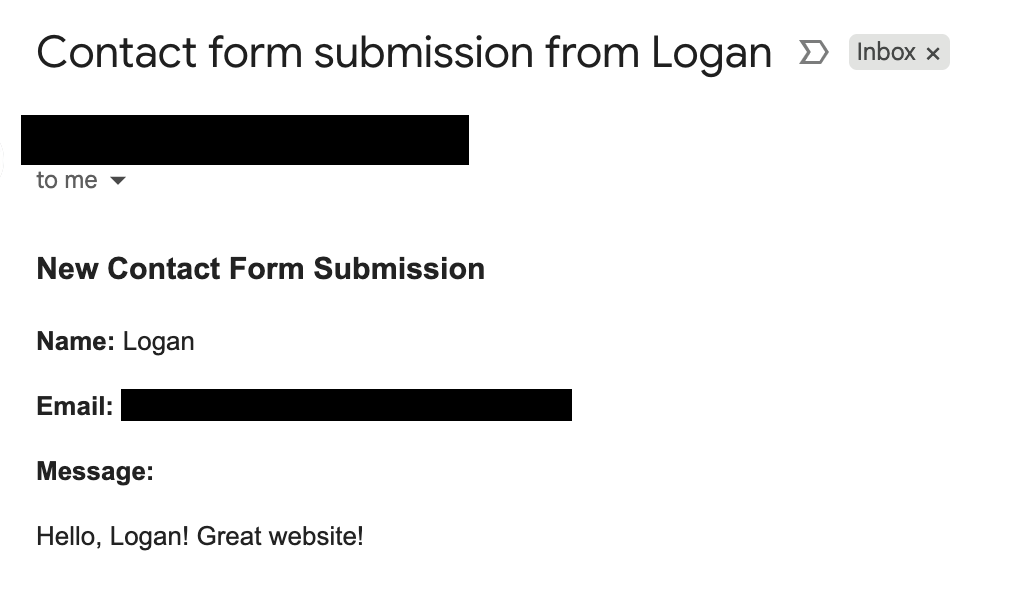Select the name value "Logan" after Name:
The height and width of the screenshot is (616, 1022).
(158, 342)
